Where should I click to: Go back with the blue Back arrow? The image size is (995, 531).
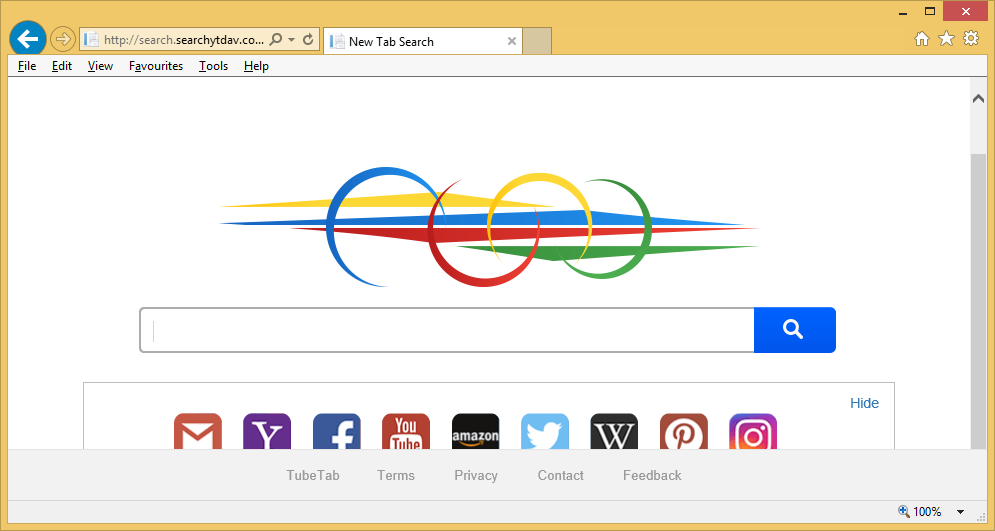[27, 39]
